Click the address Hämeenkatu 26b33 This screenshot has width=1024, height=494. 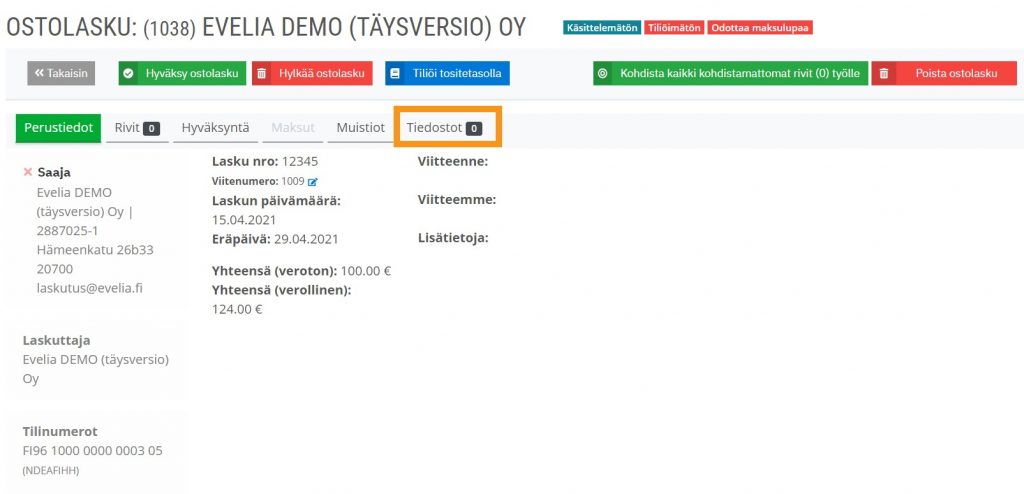95,250
